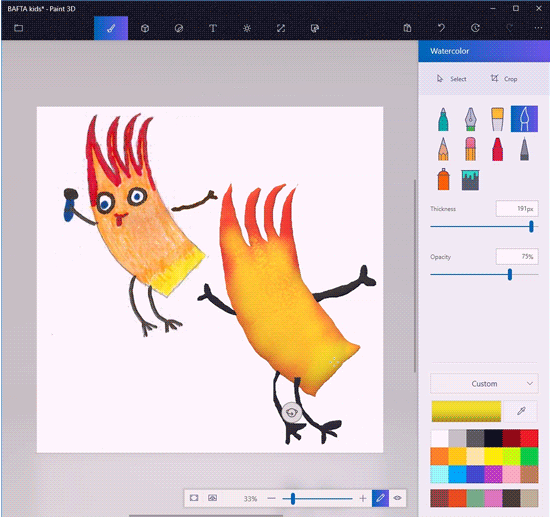Toggle the pencil draw mode button
Viewport: 550px width, 517px height.
(380, 498)
